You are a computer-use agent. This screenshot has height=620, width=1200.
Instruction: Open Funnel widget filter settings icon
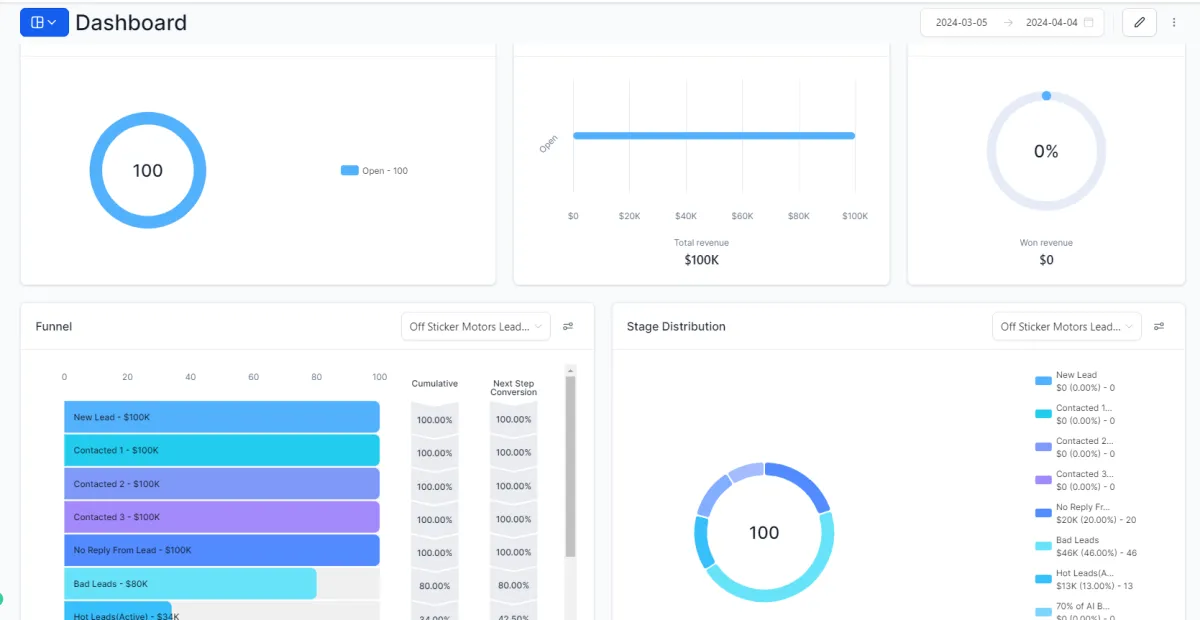(x=568, y=326)
